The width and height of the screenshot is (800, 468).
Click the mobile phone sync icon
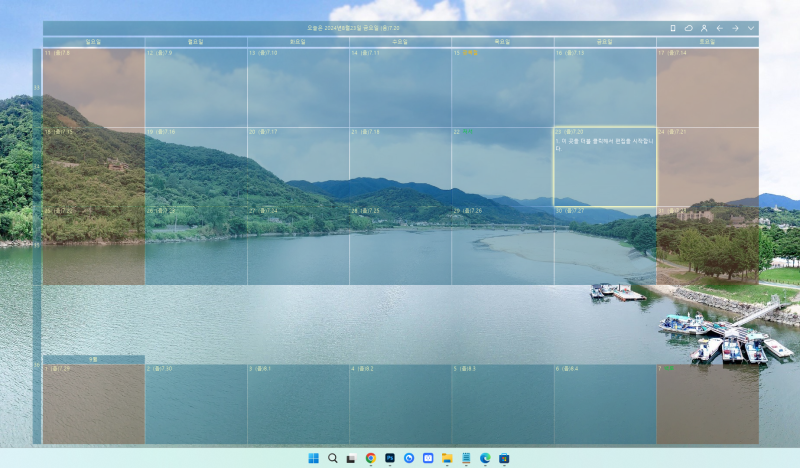tap(672, 28)
